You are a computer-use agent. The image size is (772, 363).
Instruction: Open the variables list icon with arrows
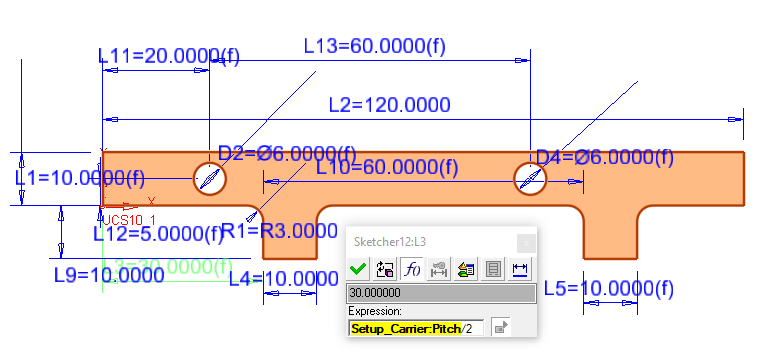click(465, 269)
